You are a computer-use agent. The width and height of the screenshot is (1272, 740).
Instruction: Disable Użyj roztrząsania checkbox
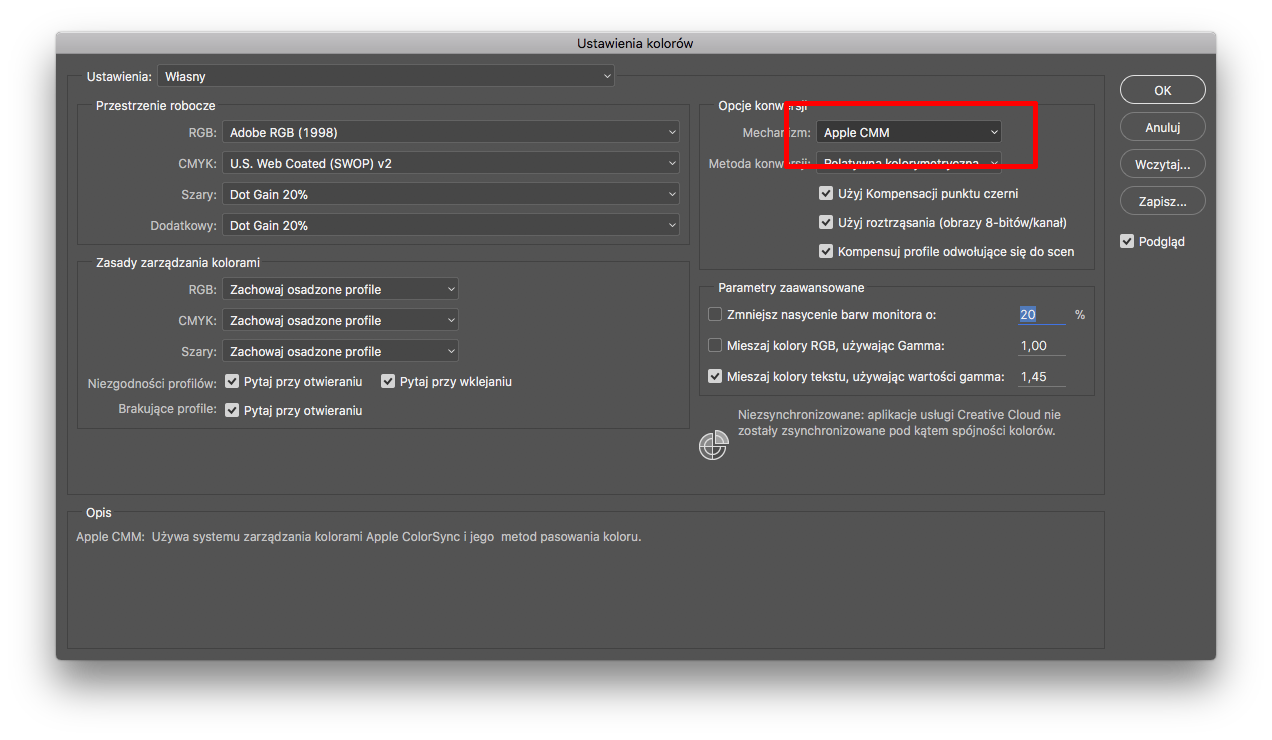pos(826,222)
